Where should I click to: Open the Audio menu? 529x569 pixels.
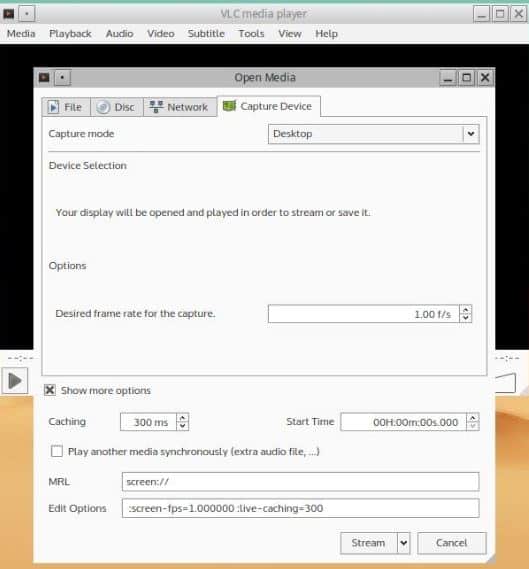(119, 34)
